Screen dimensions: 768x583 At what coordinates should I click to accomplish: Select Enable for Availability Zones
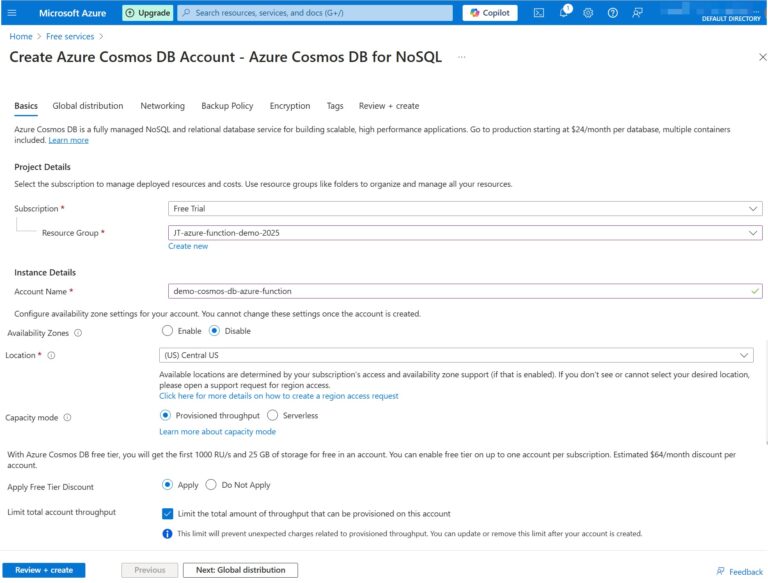coord(167,331)
